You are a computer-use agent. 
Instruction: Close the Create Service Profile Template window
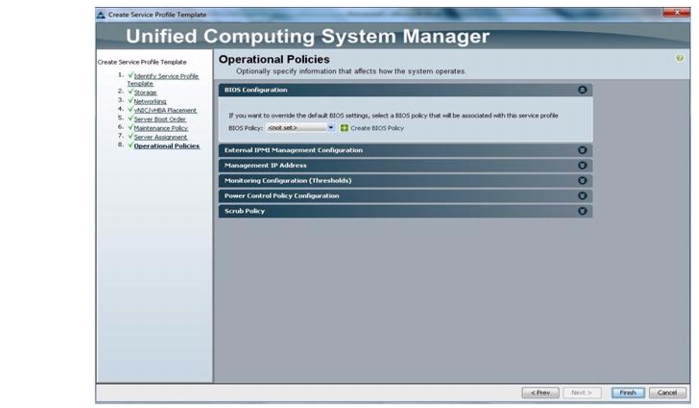(x=677, y=12)
